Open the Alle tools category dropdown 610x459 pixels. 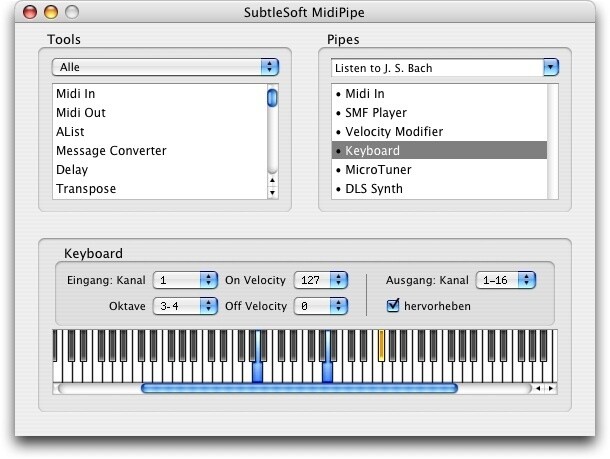(165, 67)
